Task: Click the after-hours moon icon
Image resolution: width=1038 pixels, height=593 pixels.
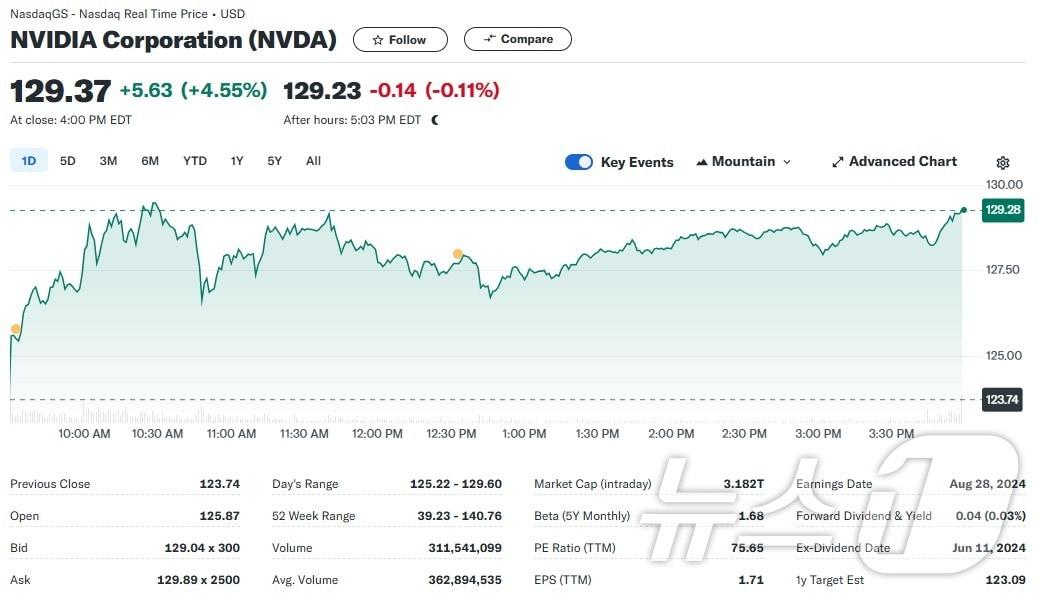Action: pyautogui.click(x=435, y=120)
